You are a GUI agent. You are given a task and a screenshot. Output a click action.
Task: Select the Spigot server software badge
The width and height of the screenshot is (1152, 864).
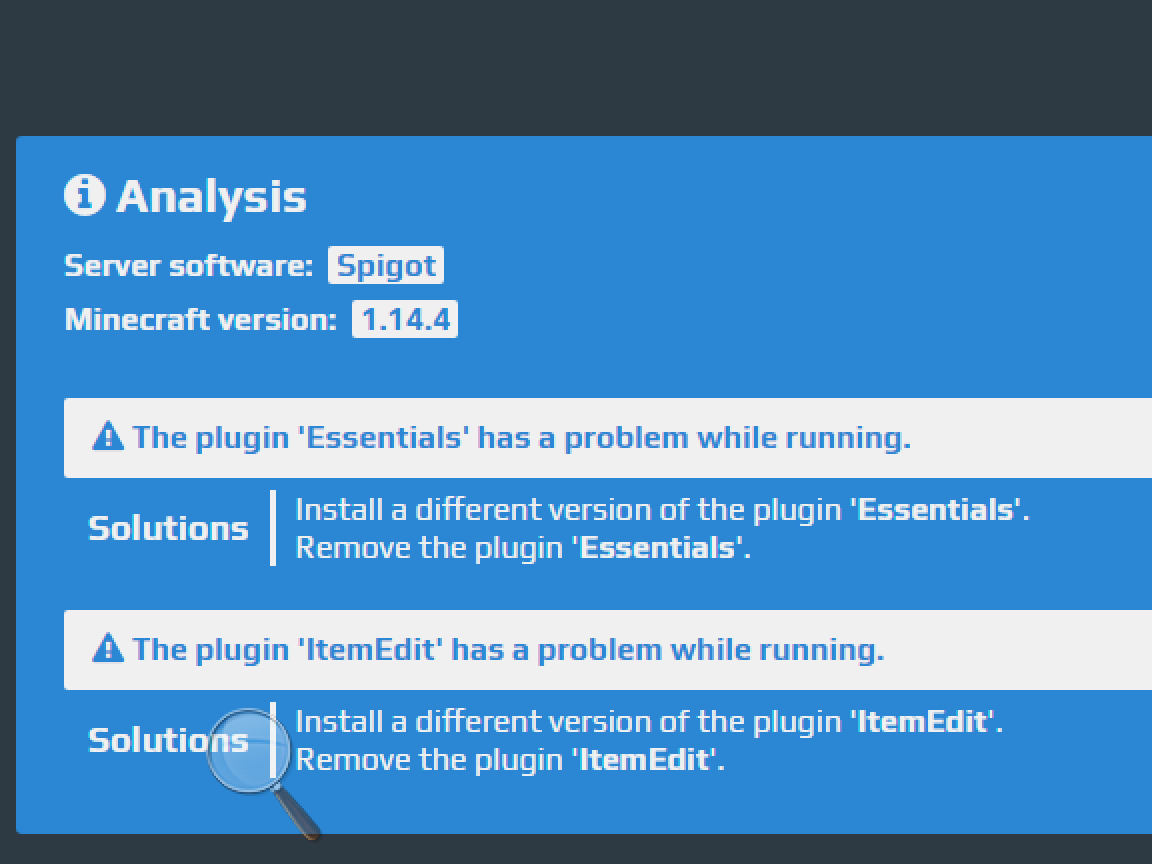pyautogui.click(x=386, y=265)
